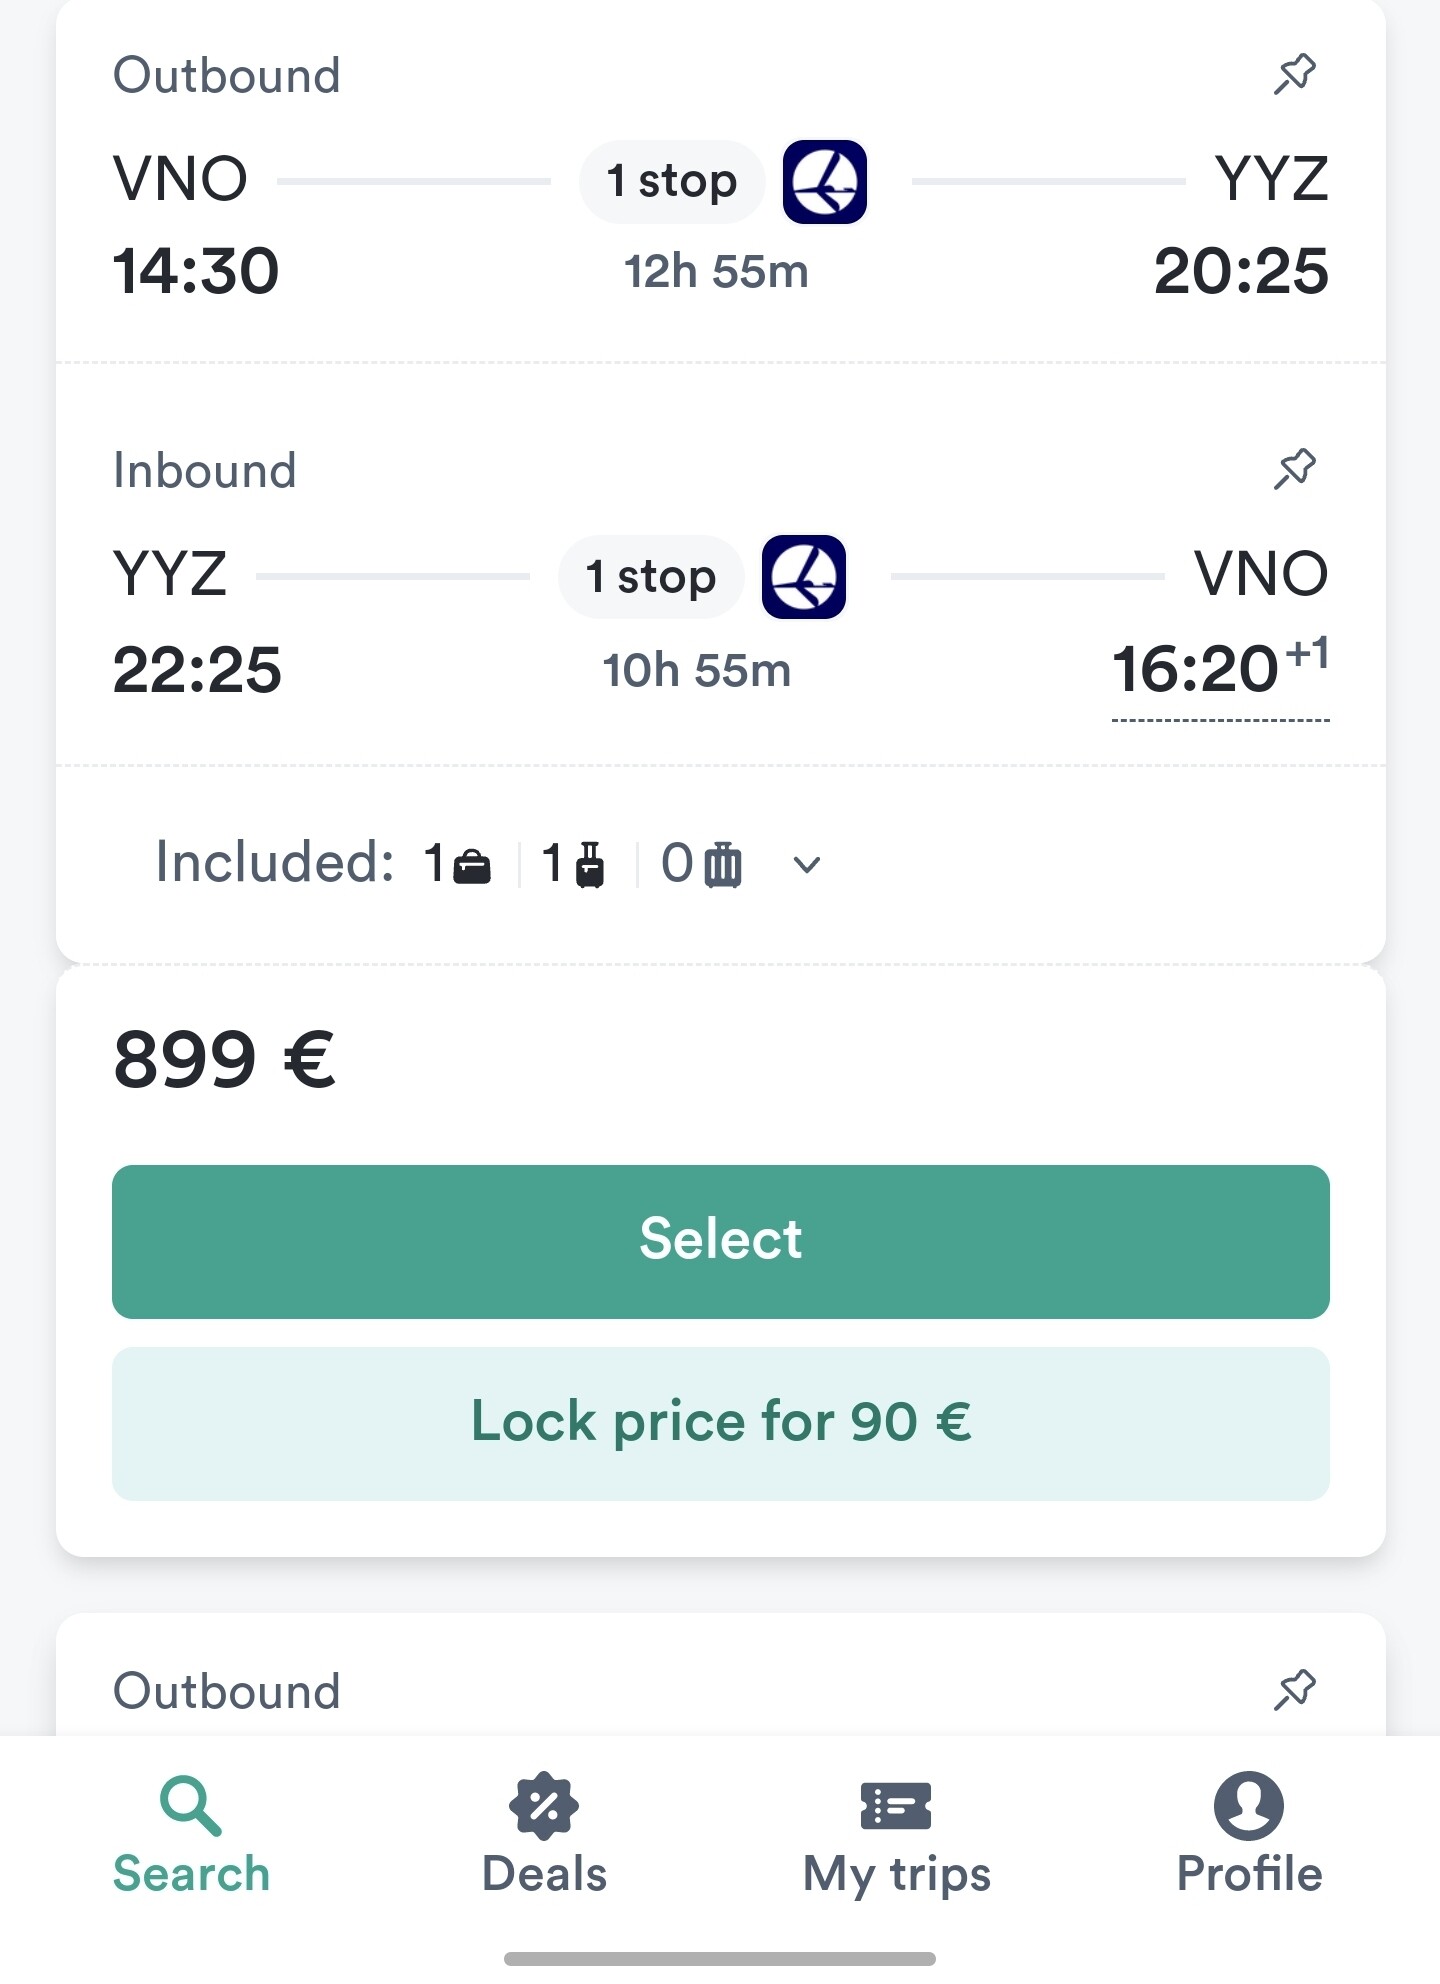
Task: Open the My trips tab
Action: tap(896, 1835)
